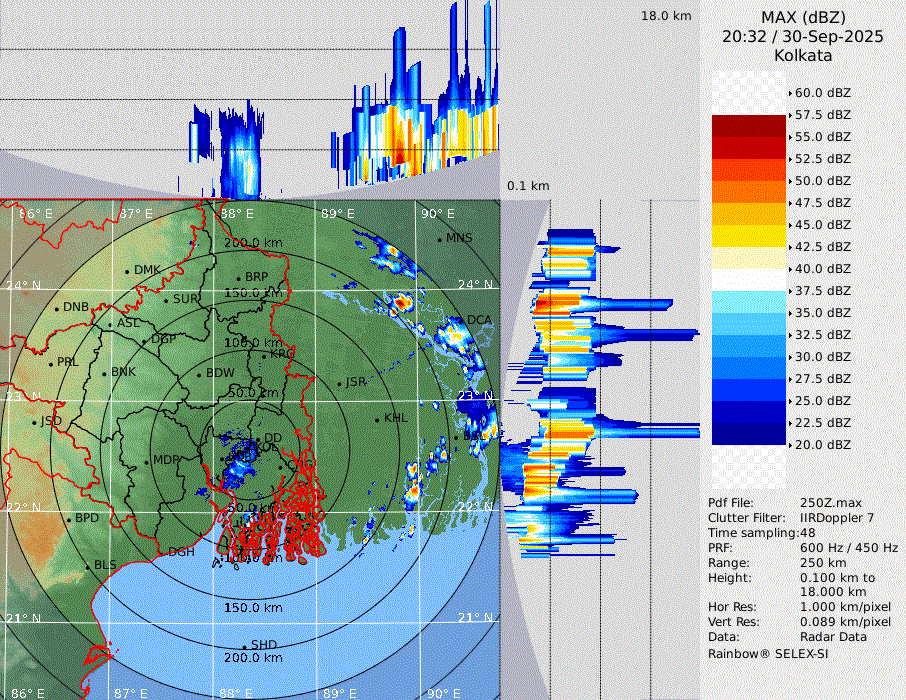The width and height of the screenshot is (906, 700).
Task: Click the yellow swatch between 45.0 and 42.5 dBZ
Action: pyautogui.click(x=749, y=235)
